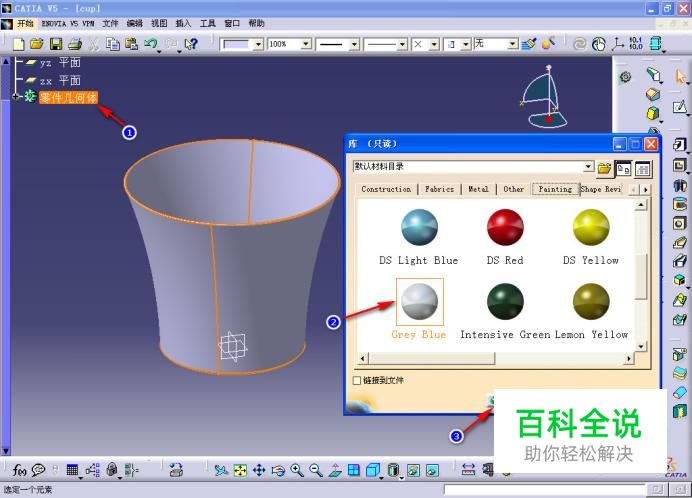Click the Pan arrows icon
The width and height of the screenshot is (692, 498).
[x=259, y=471]
